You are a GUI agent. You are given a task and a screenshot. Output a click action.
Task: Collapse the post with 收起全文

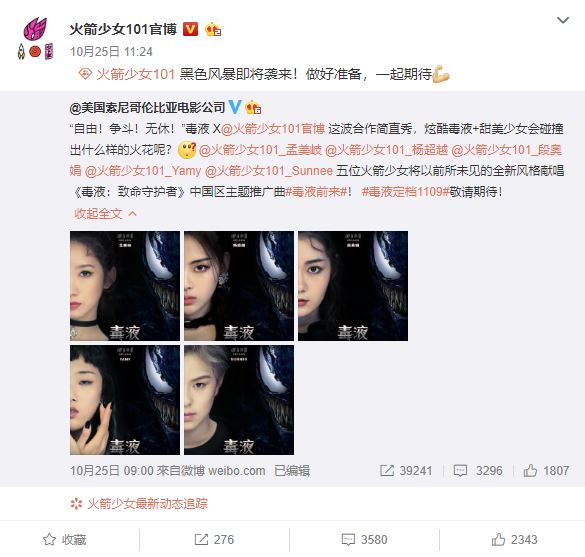coord(106,214)
